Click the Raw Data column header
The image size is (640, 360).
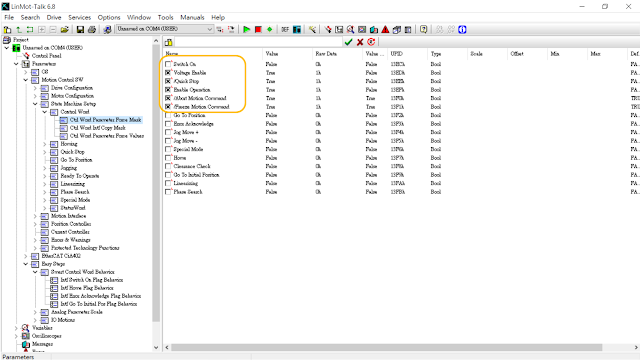click(x=337, y=54)
